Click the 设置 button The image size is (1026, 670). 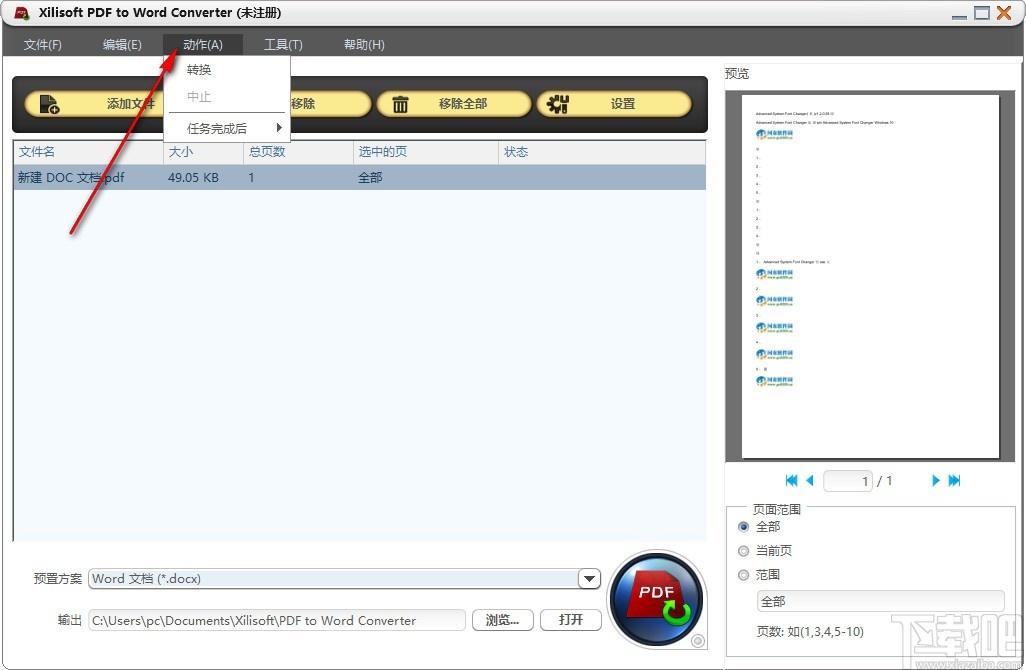pos(614,104)
